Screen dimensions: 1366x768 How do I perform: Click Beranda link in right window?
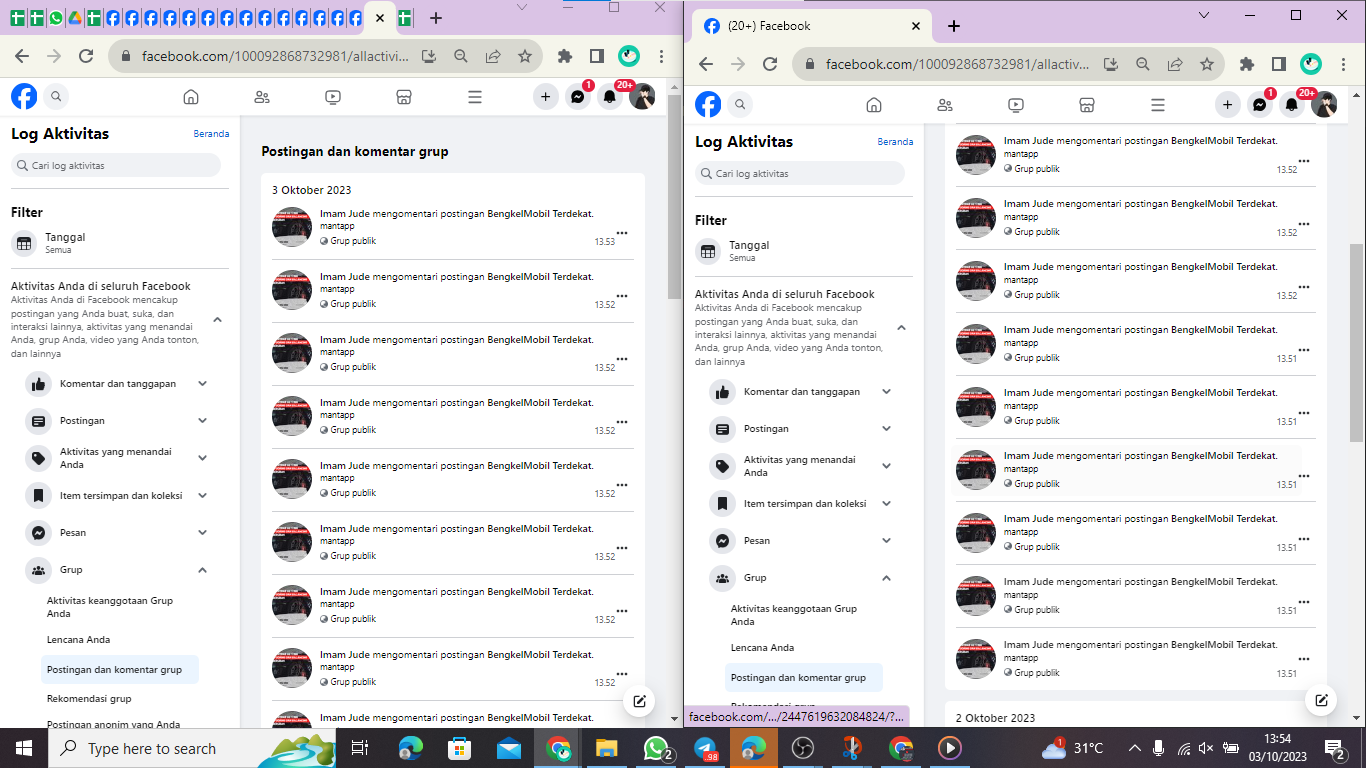(x=895, y=142)
